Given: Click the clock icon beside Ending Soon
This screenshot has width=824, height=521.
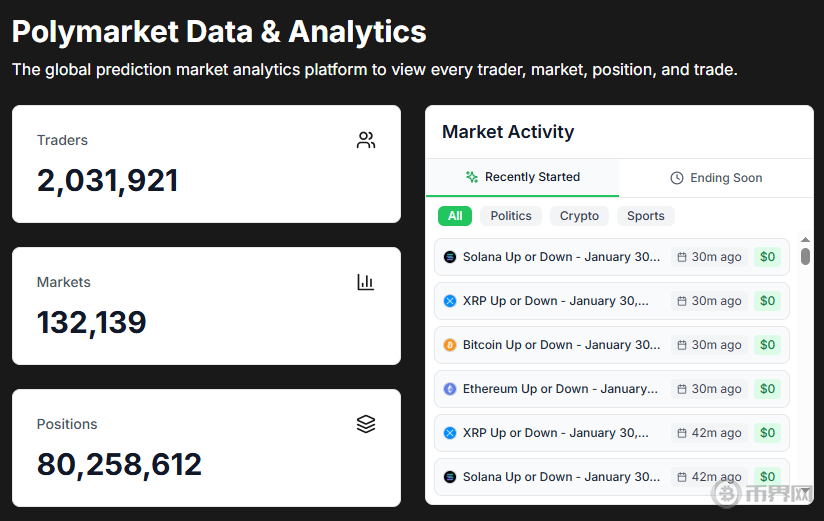Looking at the screenshot, I should tap(677, 178).
